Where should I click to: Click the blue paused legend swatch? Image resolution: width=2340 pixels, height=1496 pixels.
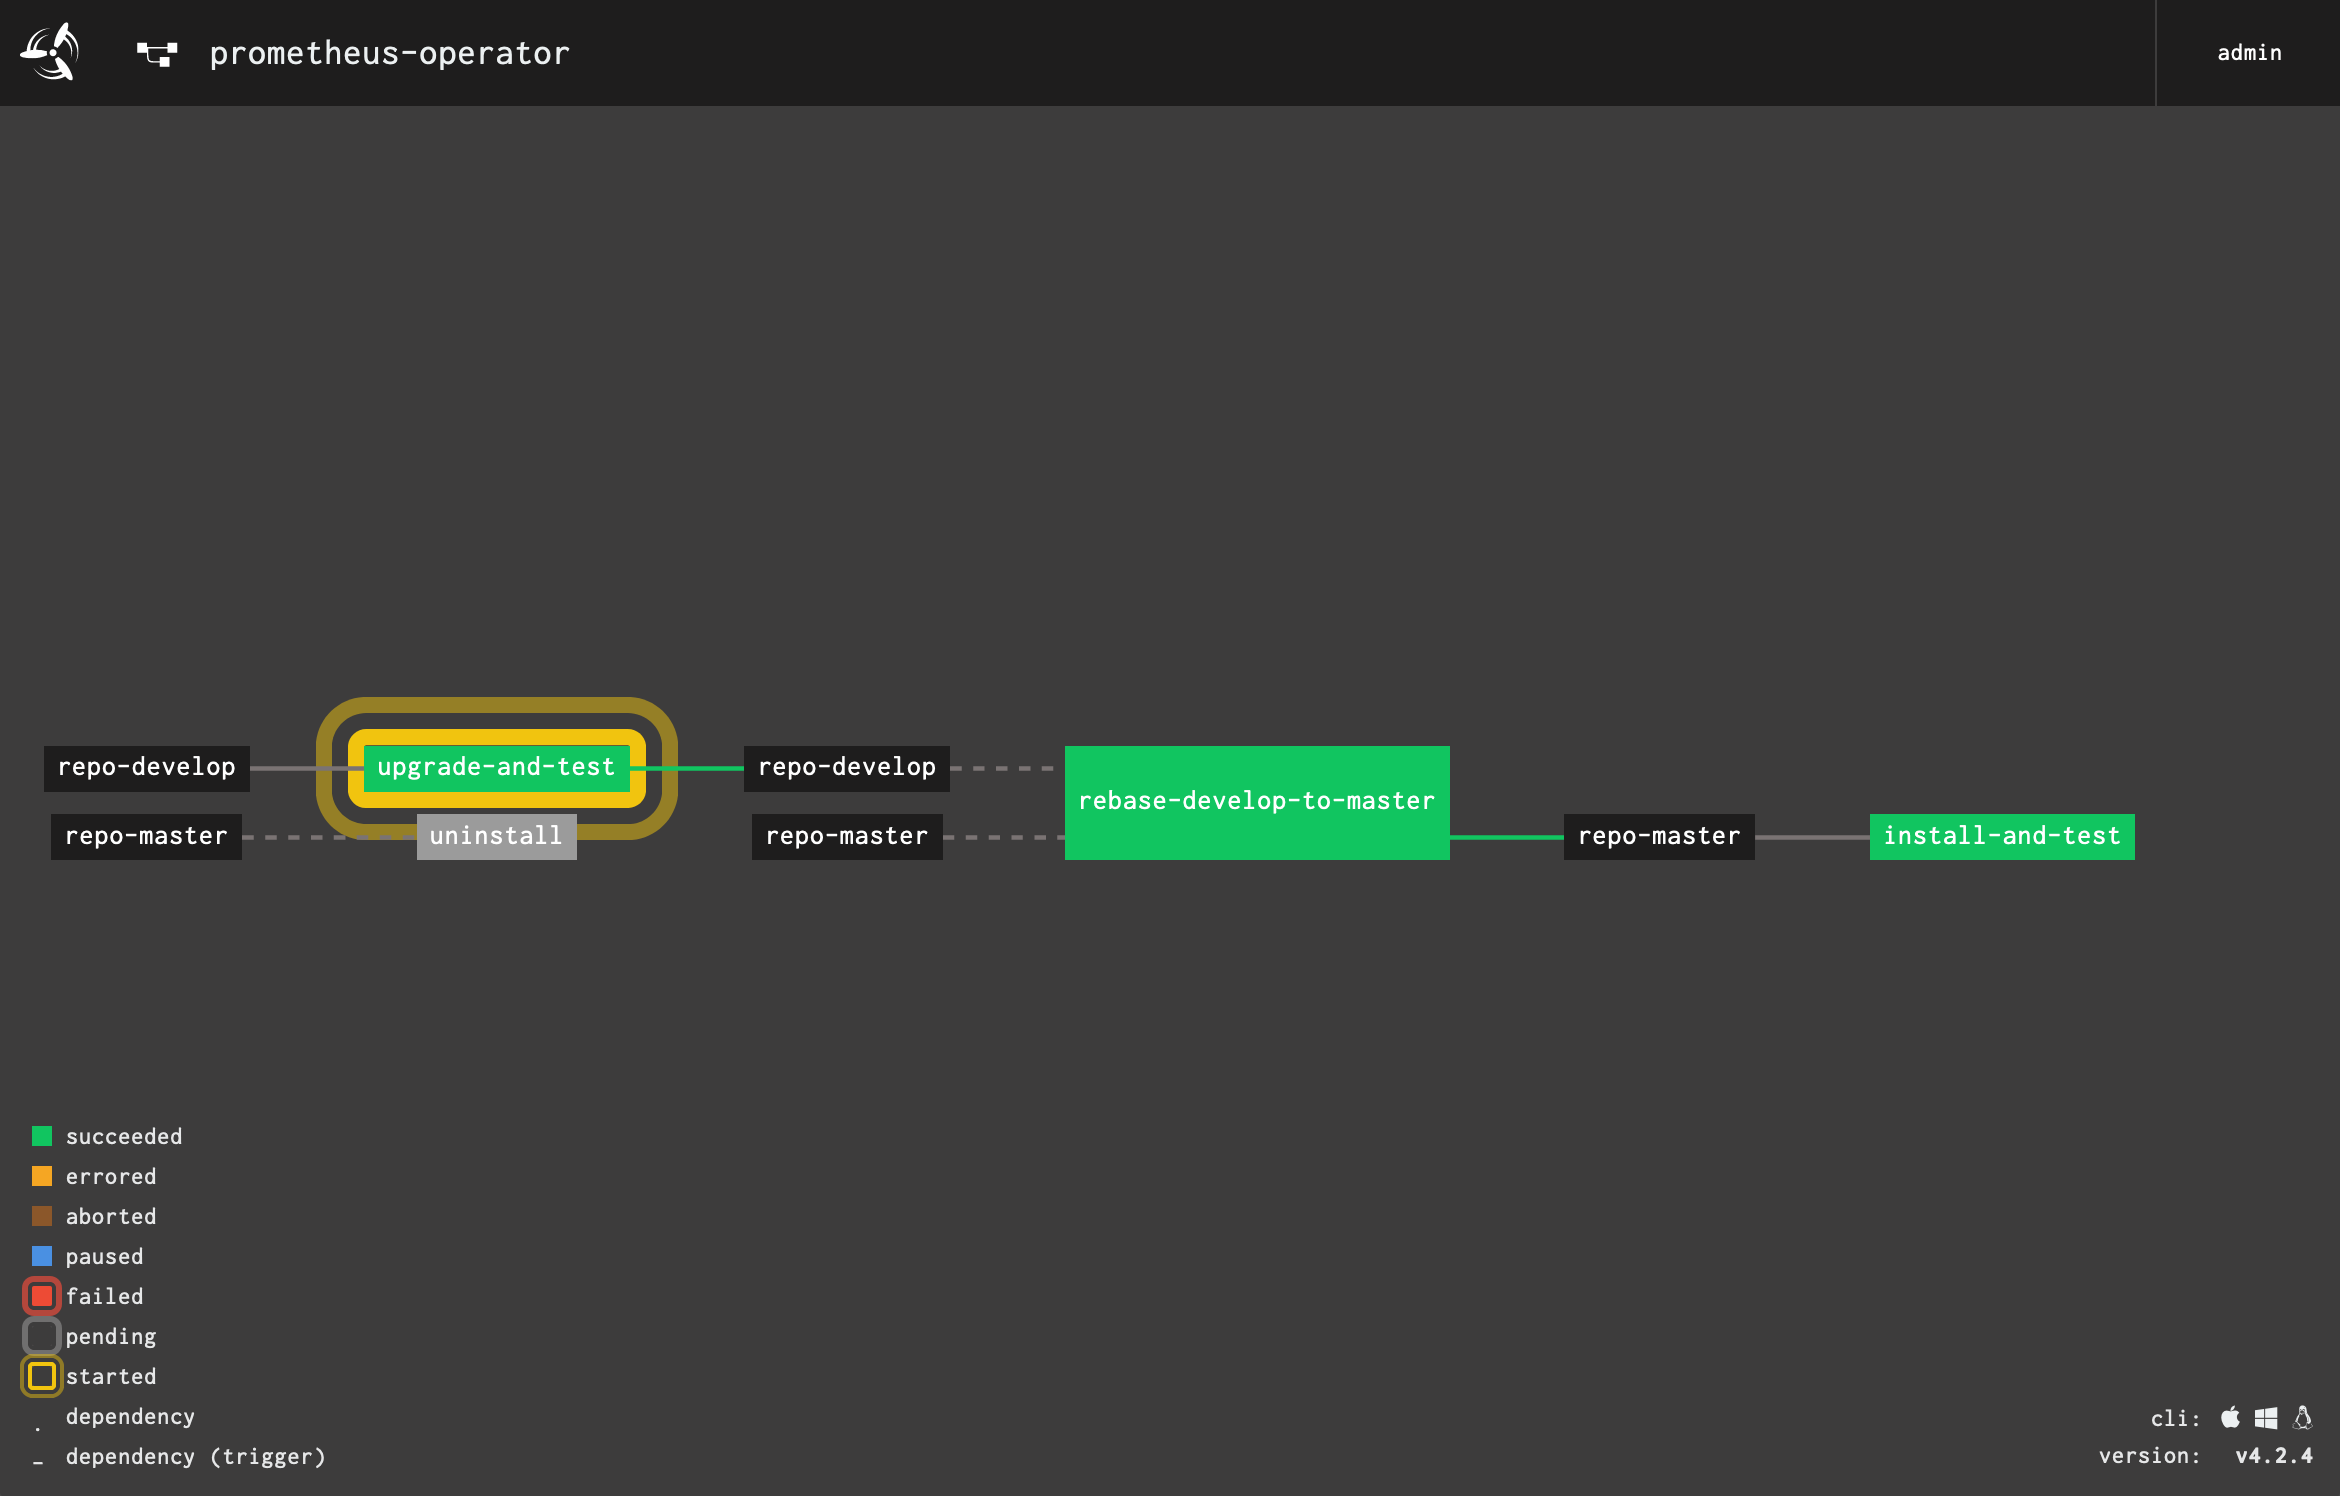(x=42, y=1256)
